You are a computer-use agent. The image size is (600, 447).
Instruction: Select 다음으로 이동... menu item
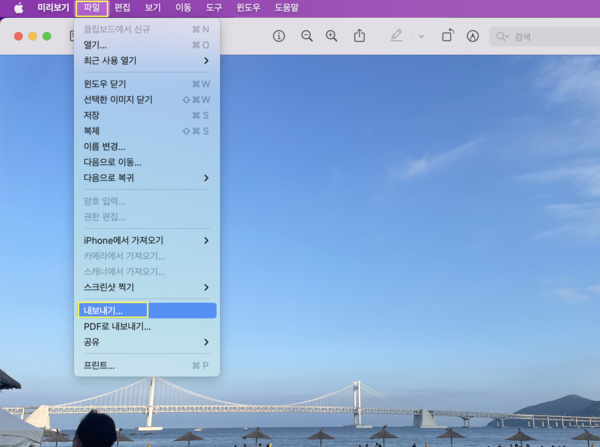tap(147, 162)
